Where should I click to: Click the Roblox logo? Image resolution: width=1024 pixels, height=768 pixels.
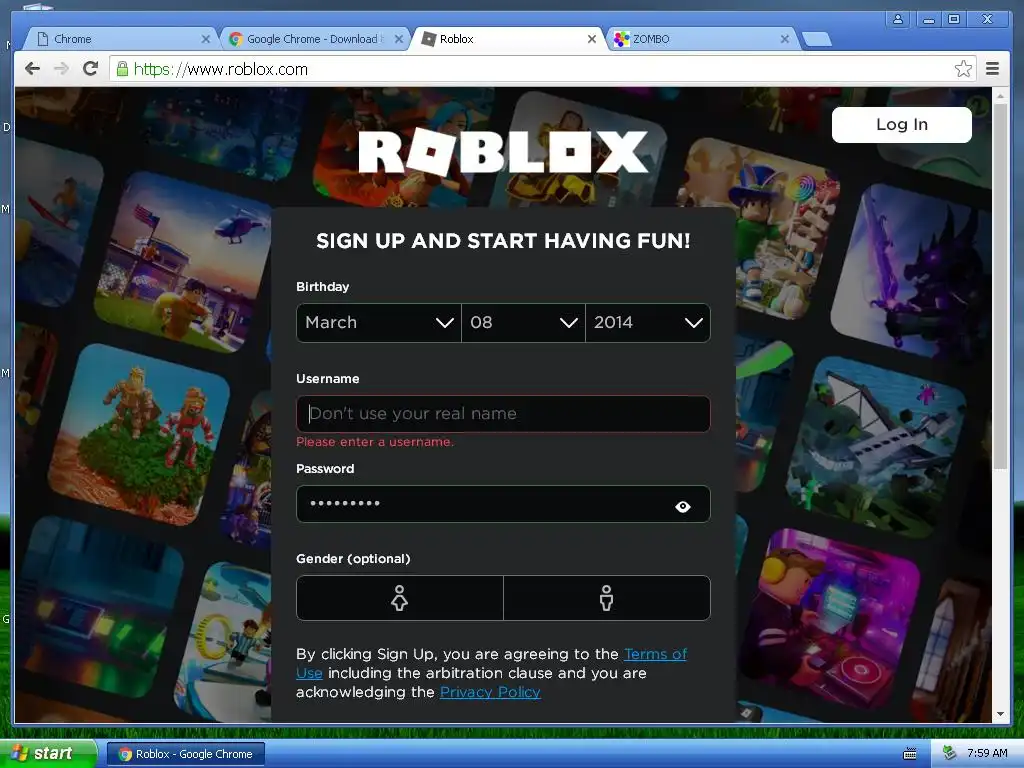point(503,152)
